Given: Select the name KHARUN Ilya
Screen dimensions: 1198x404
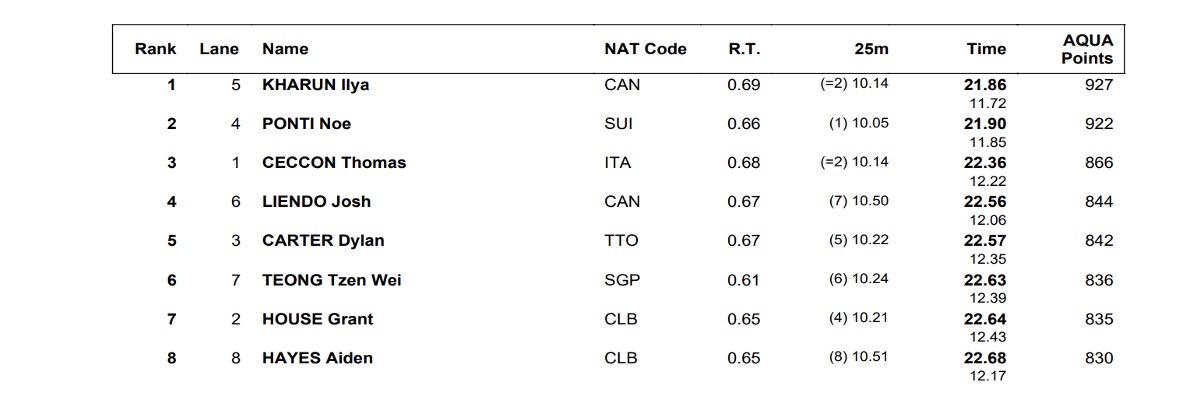Looking at the screenshot, I should tap(315, 85).
